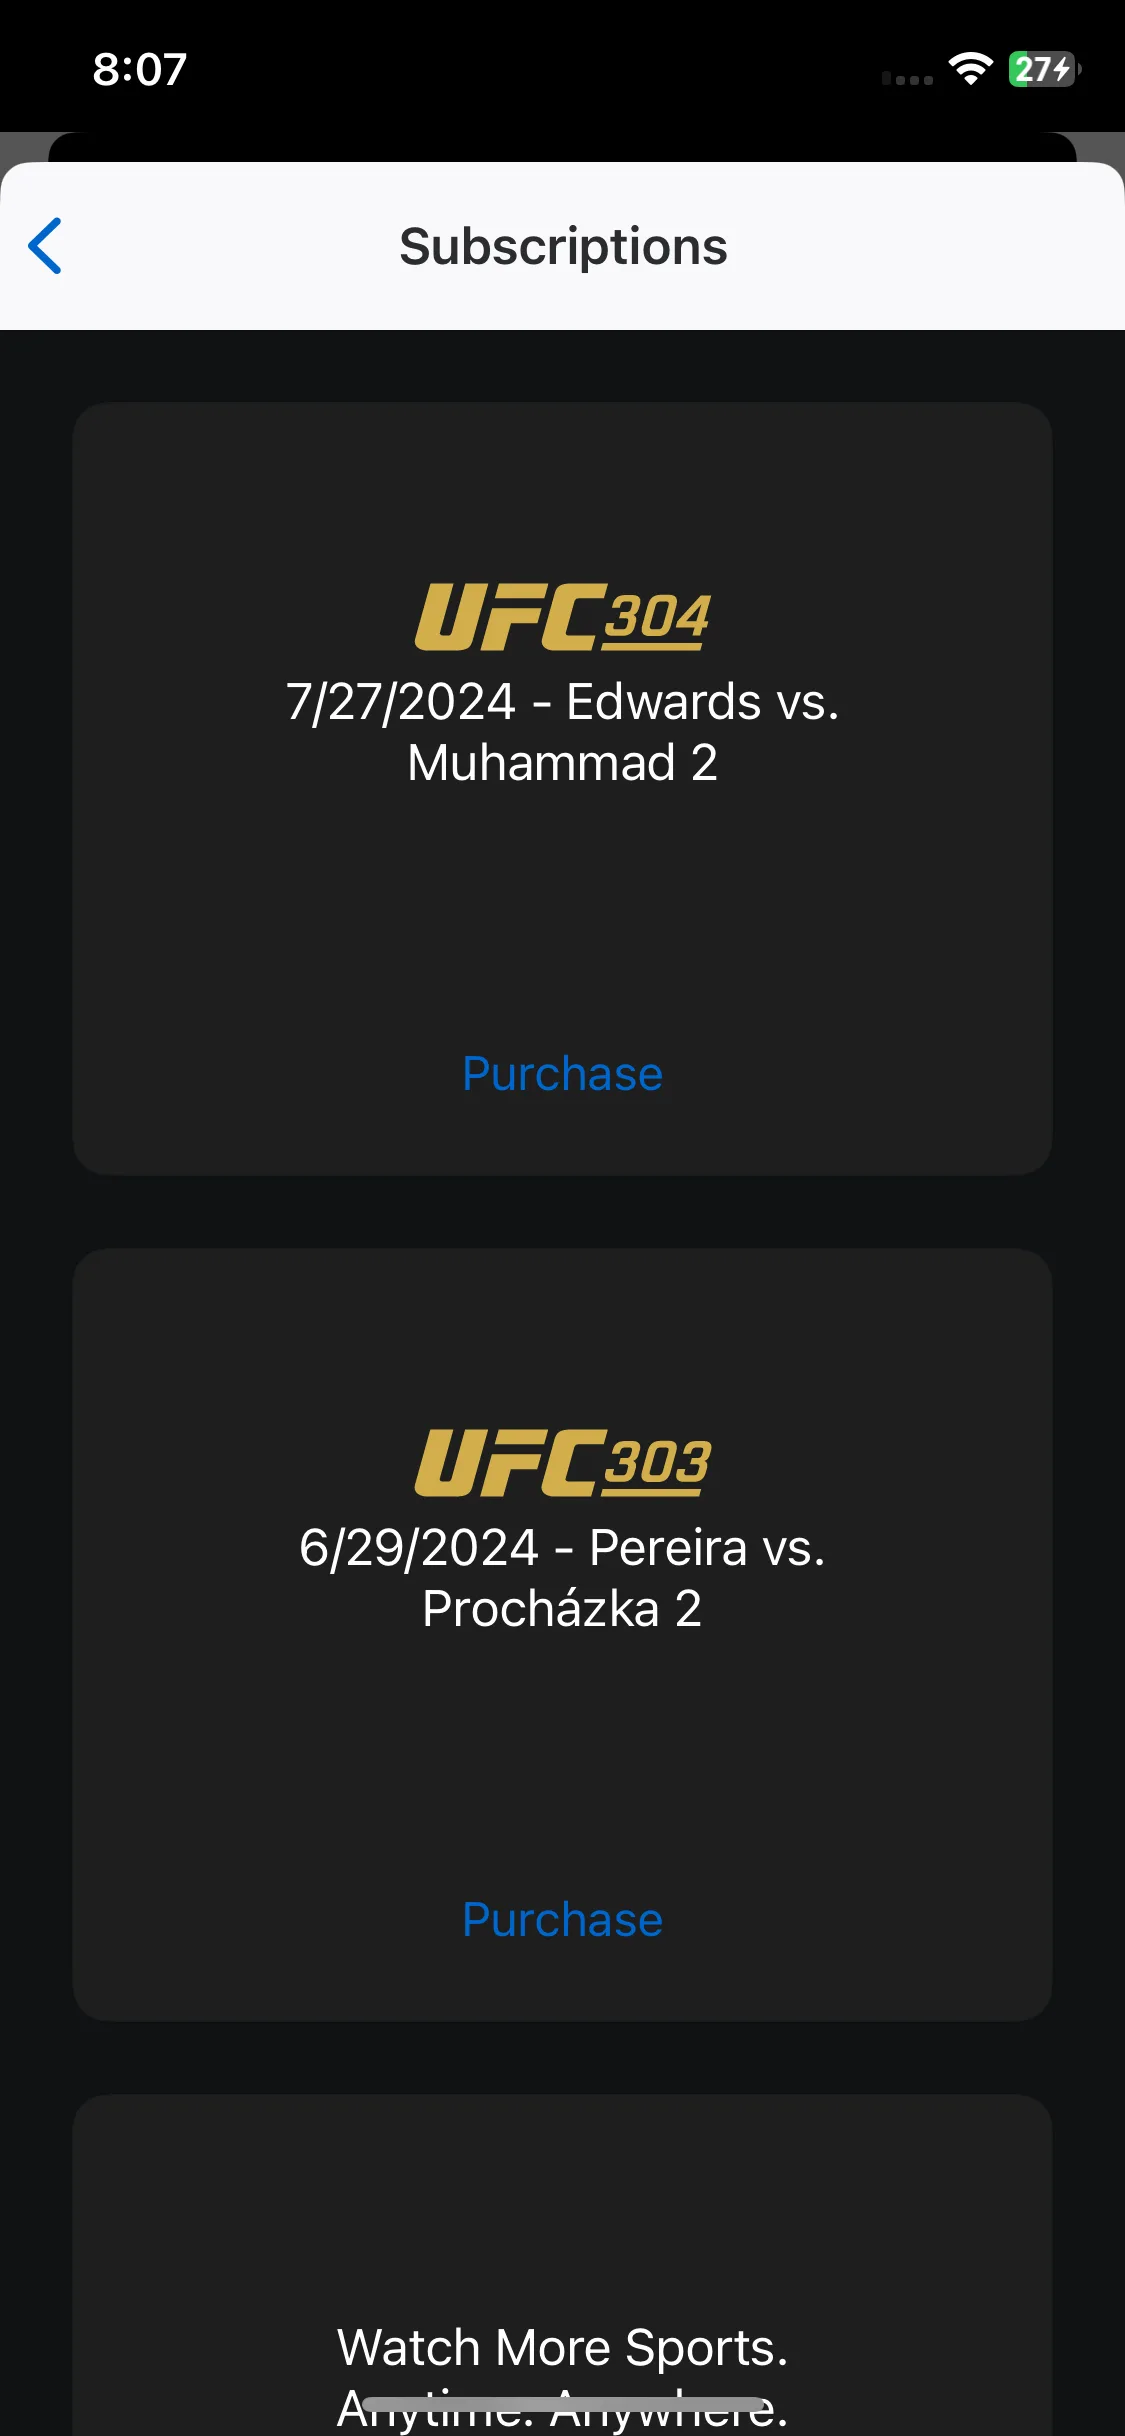Tap the 7/27/2024 event date text
The width and height of the screenshot is (1125, 2436).
400,702
